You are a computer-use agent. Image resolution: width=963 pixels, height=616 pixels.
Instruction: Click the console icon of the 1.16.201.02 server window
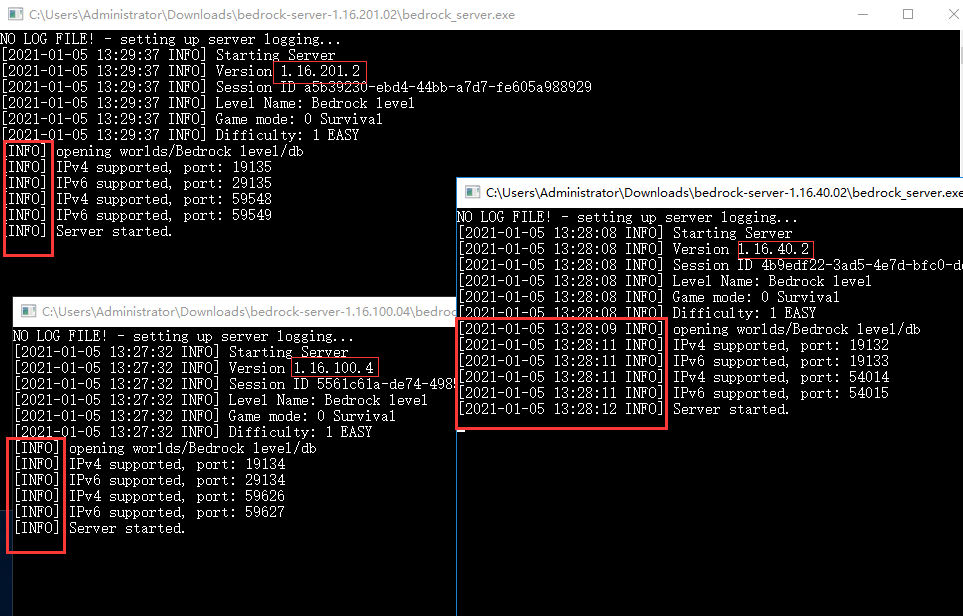pyautogui.click(x=15, y=14)
